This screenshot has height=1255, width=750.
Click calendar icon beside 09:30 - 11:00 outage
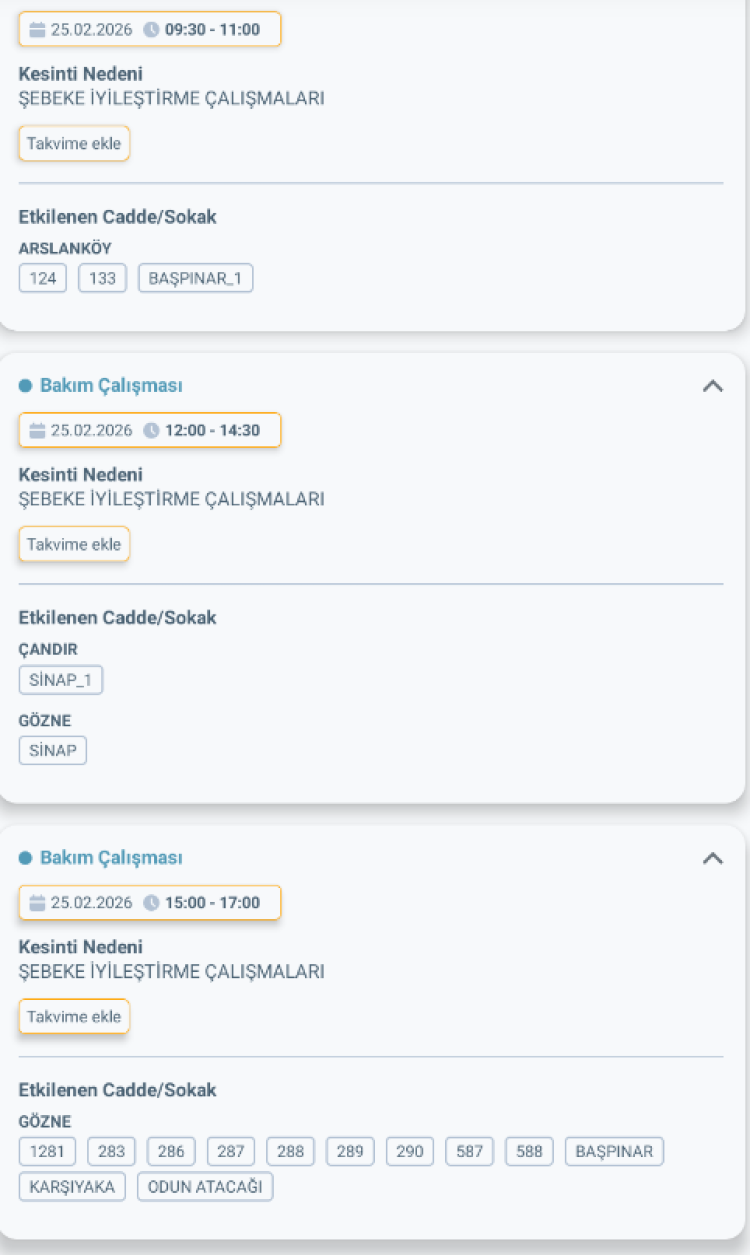click(x=38, y=30)
